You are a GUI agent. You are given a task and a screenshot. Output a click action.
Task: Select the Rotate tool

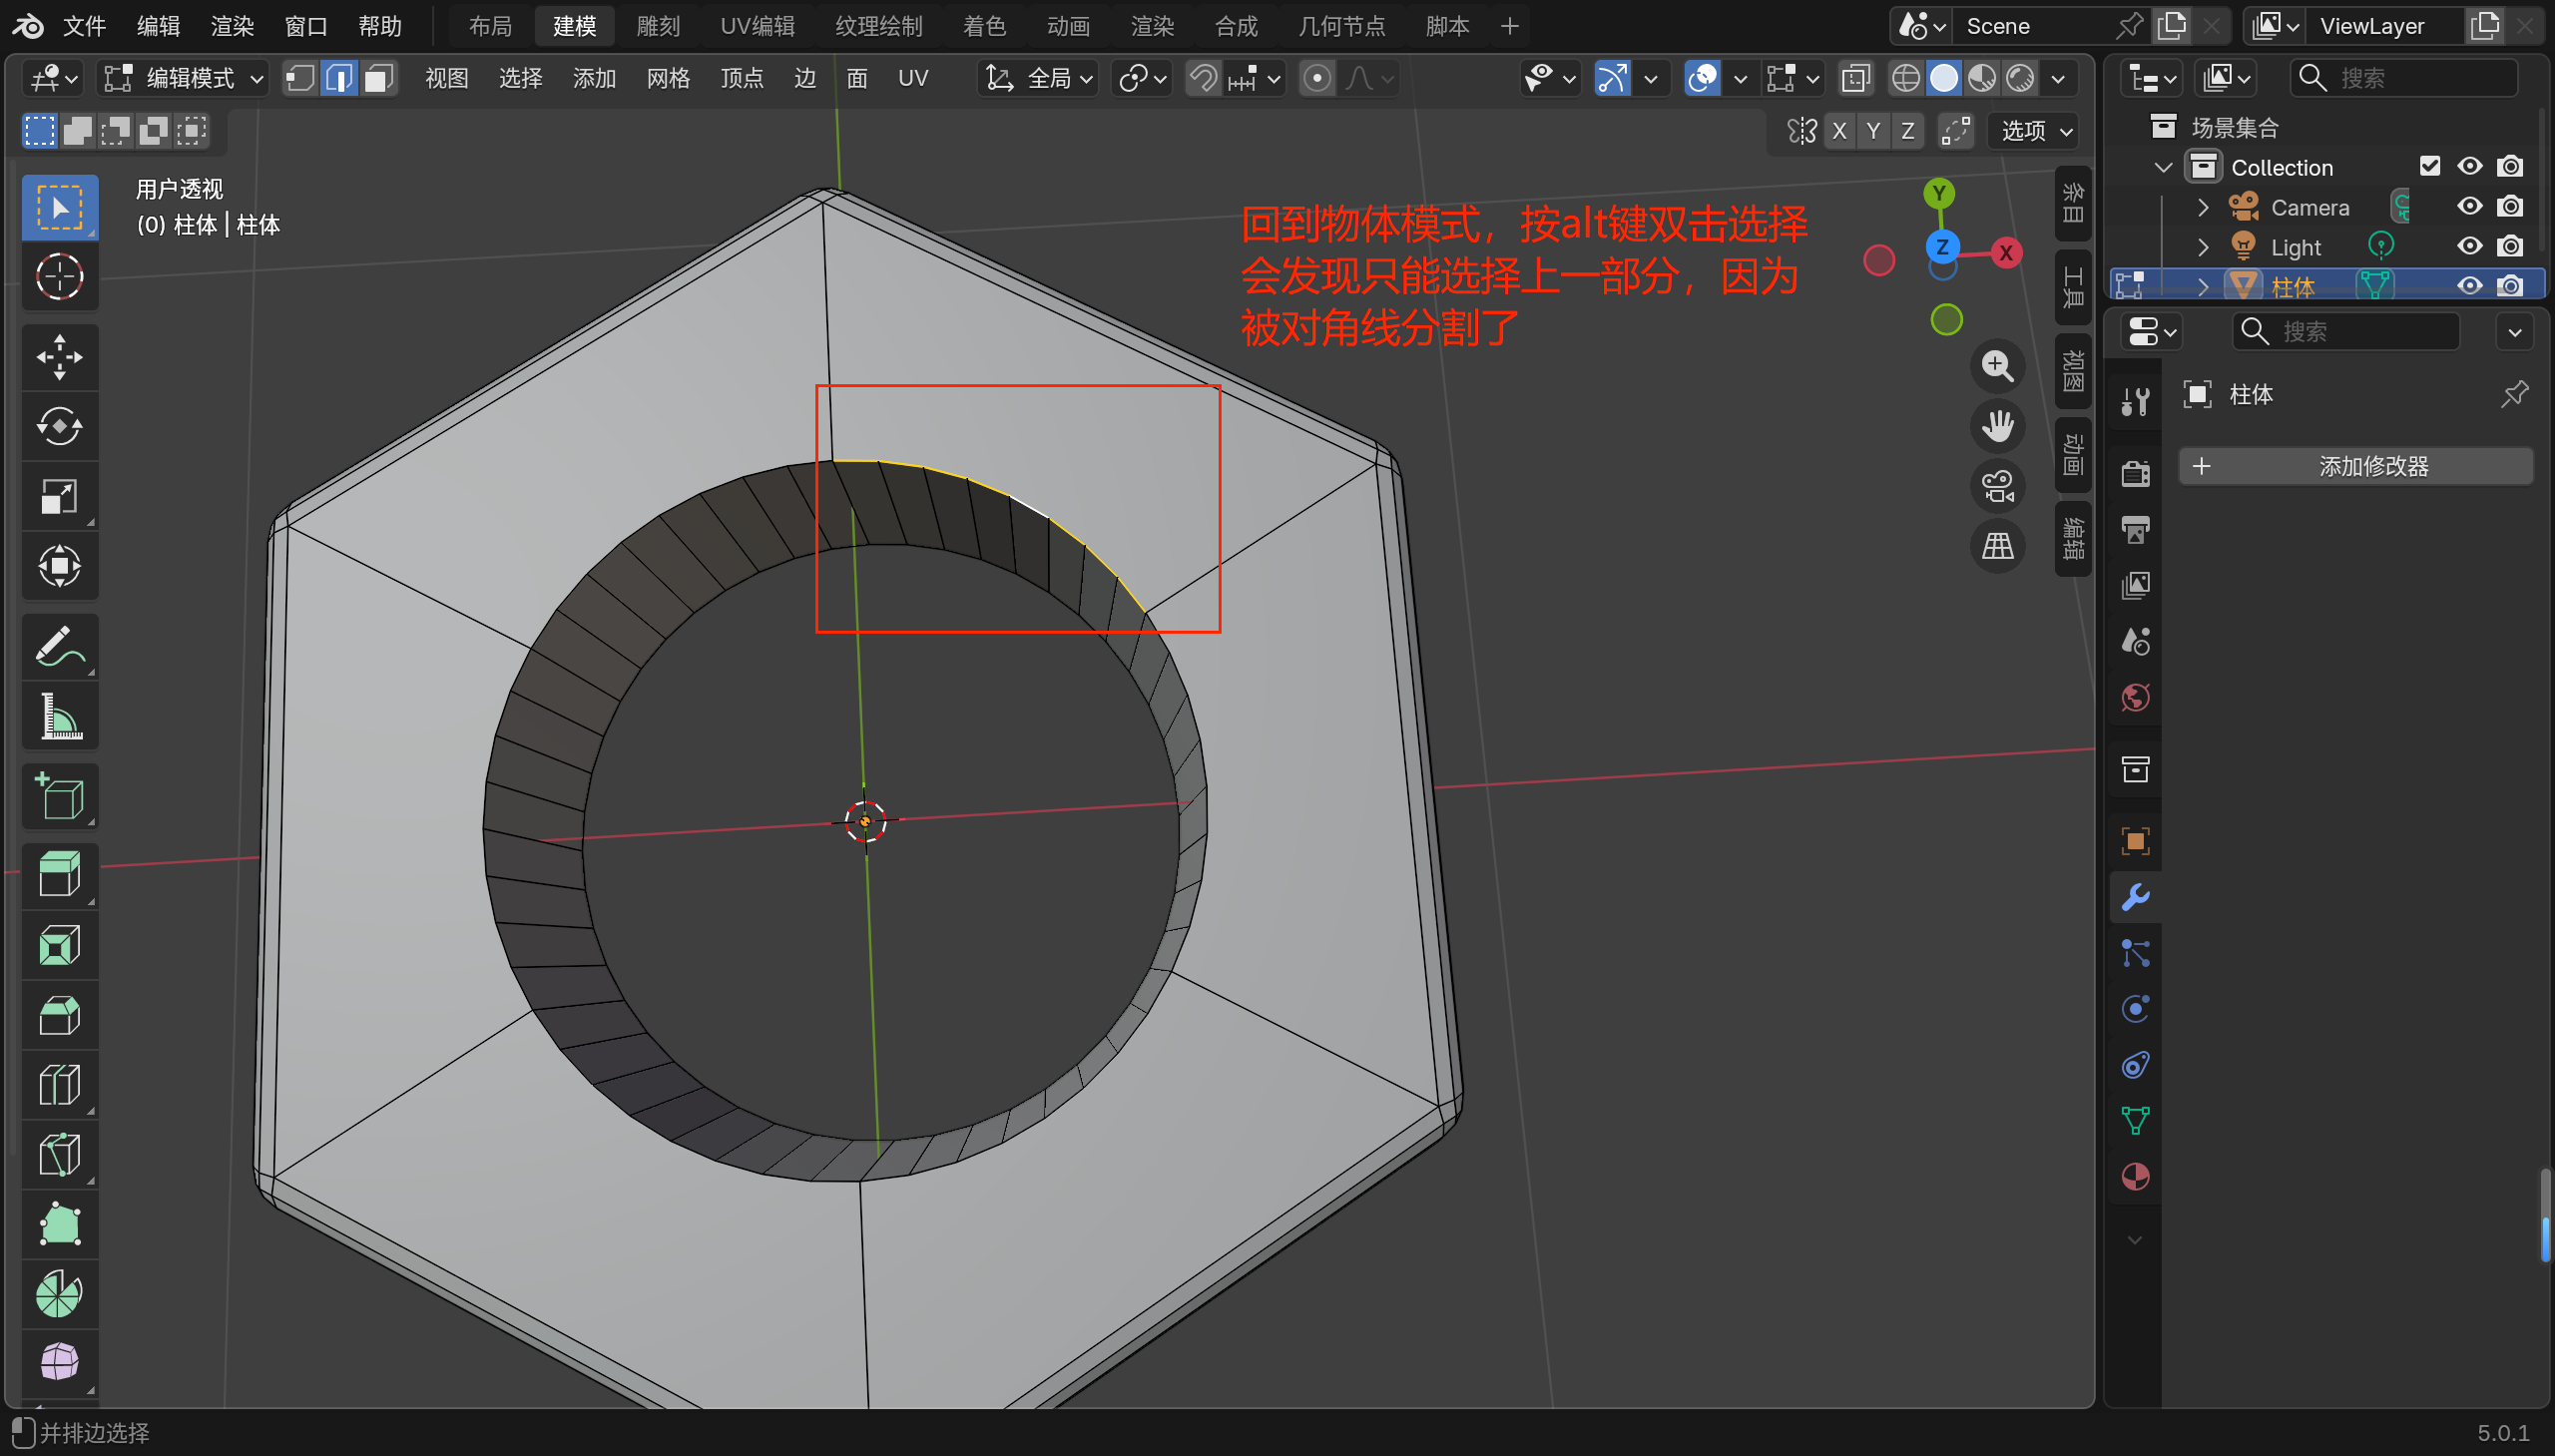pos(59,427)
